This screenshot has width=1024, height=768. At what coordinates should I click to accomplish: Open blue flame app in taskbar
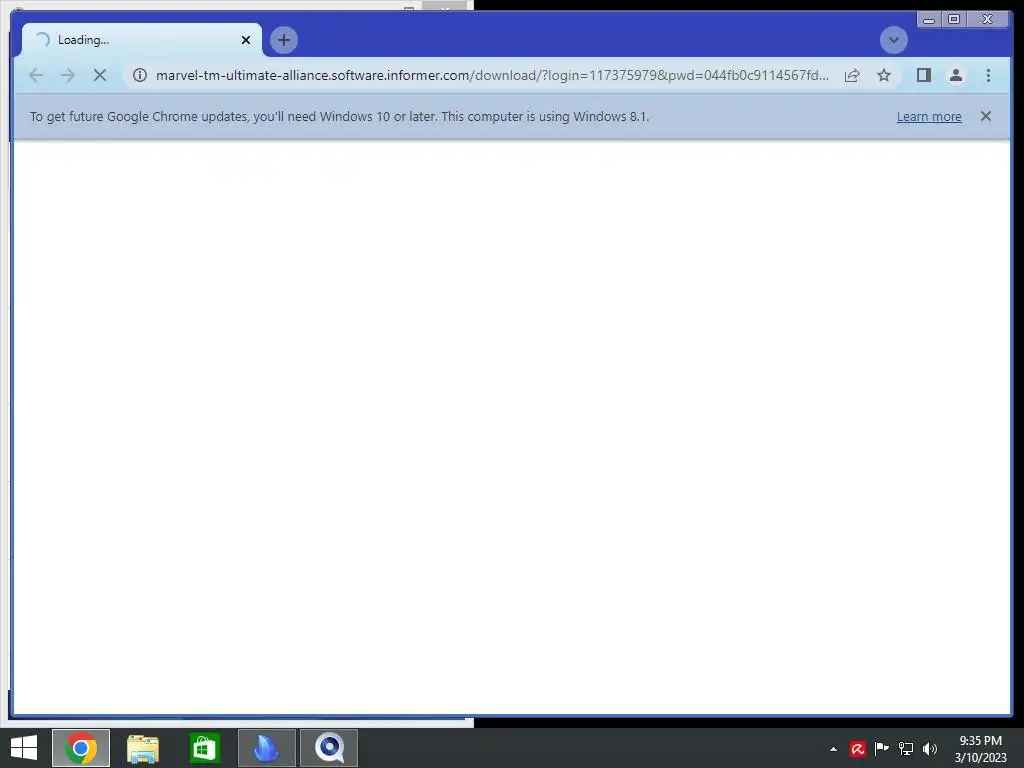click(x=266, y=748)
